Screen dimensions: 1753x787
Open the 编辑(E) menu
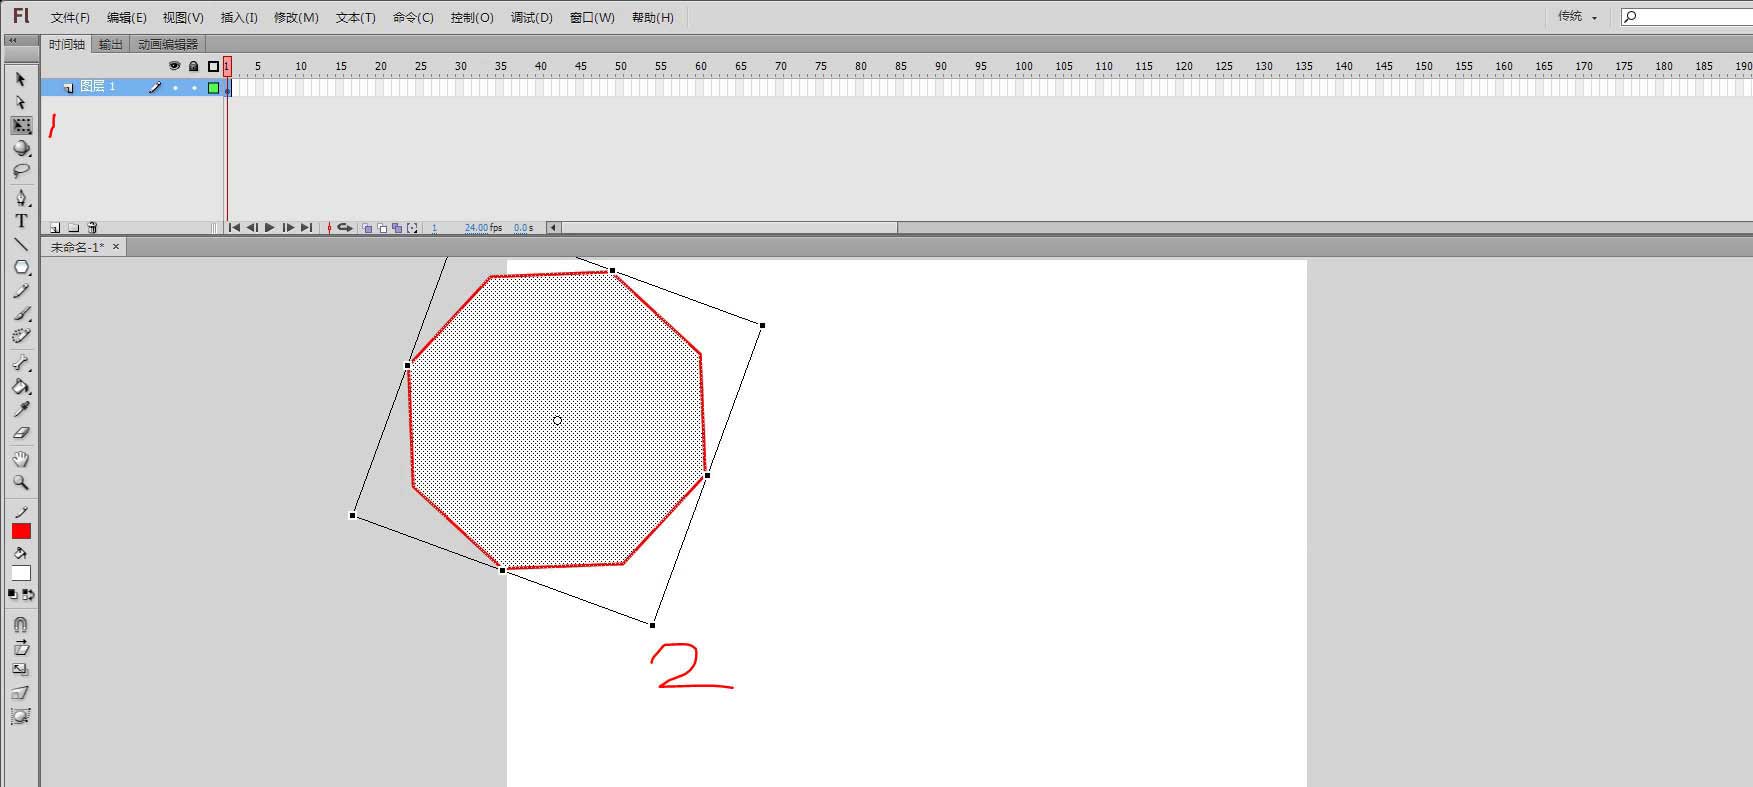[127, 18]
